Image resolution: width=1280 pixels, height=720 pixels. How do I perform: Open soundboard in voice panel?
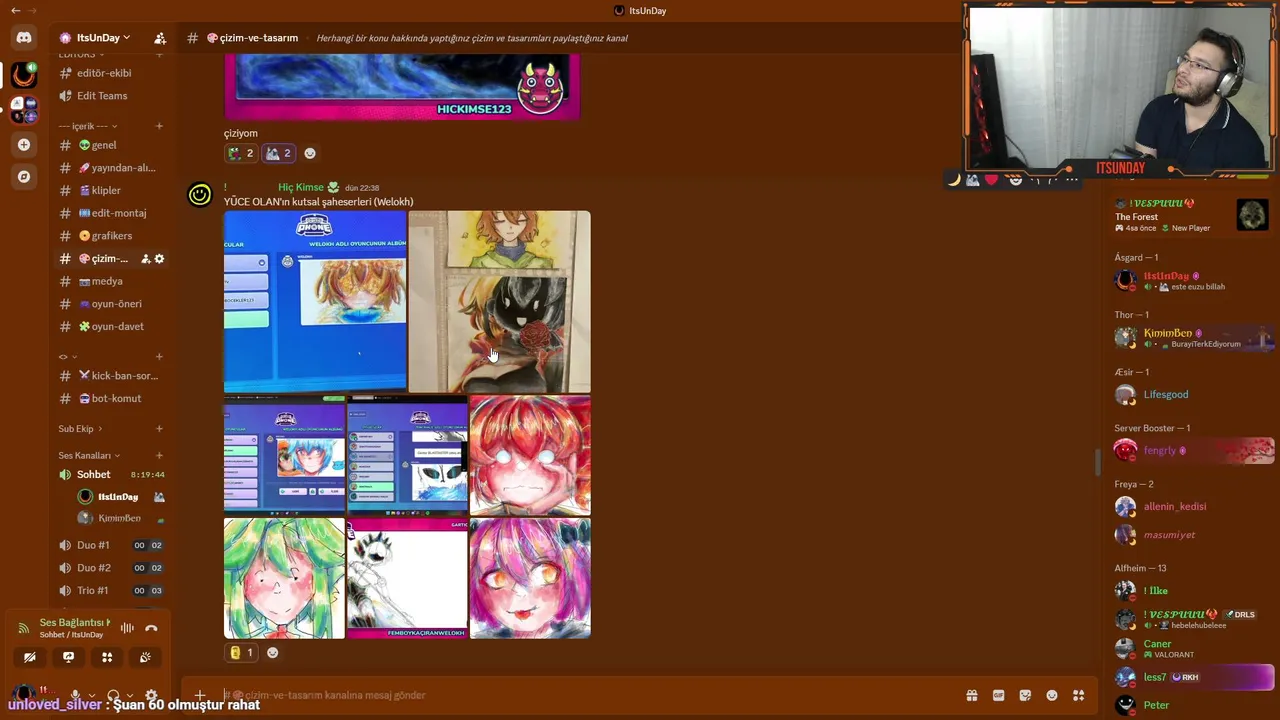[145, 657]
